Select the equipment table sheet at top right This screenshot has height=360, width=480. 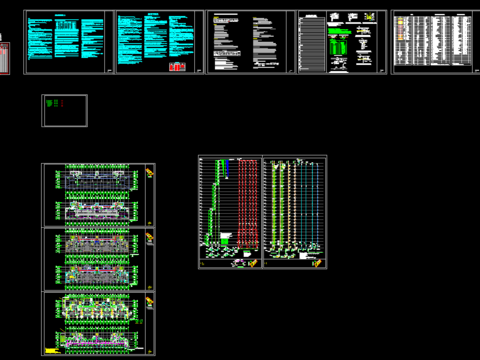(x=436, y=42)
